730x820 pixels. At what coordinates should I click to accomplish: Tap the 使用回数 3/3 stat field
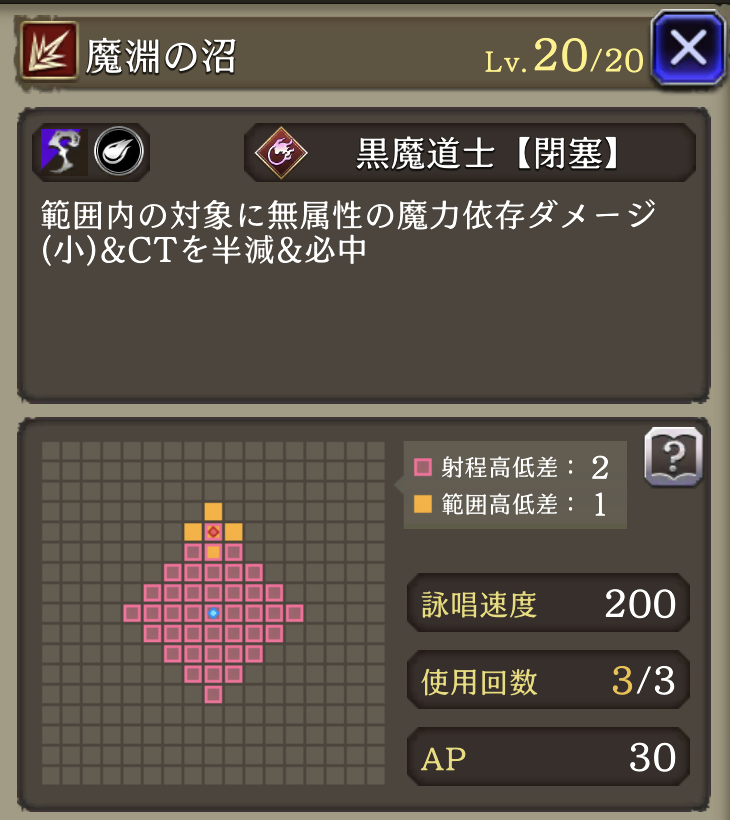pyautogui.click(x=548, y=680)
